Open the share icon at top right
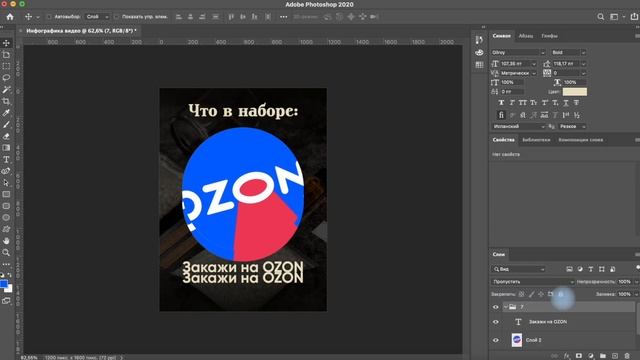The height and width of the screenshot is (360, 640). (634, 17)
